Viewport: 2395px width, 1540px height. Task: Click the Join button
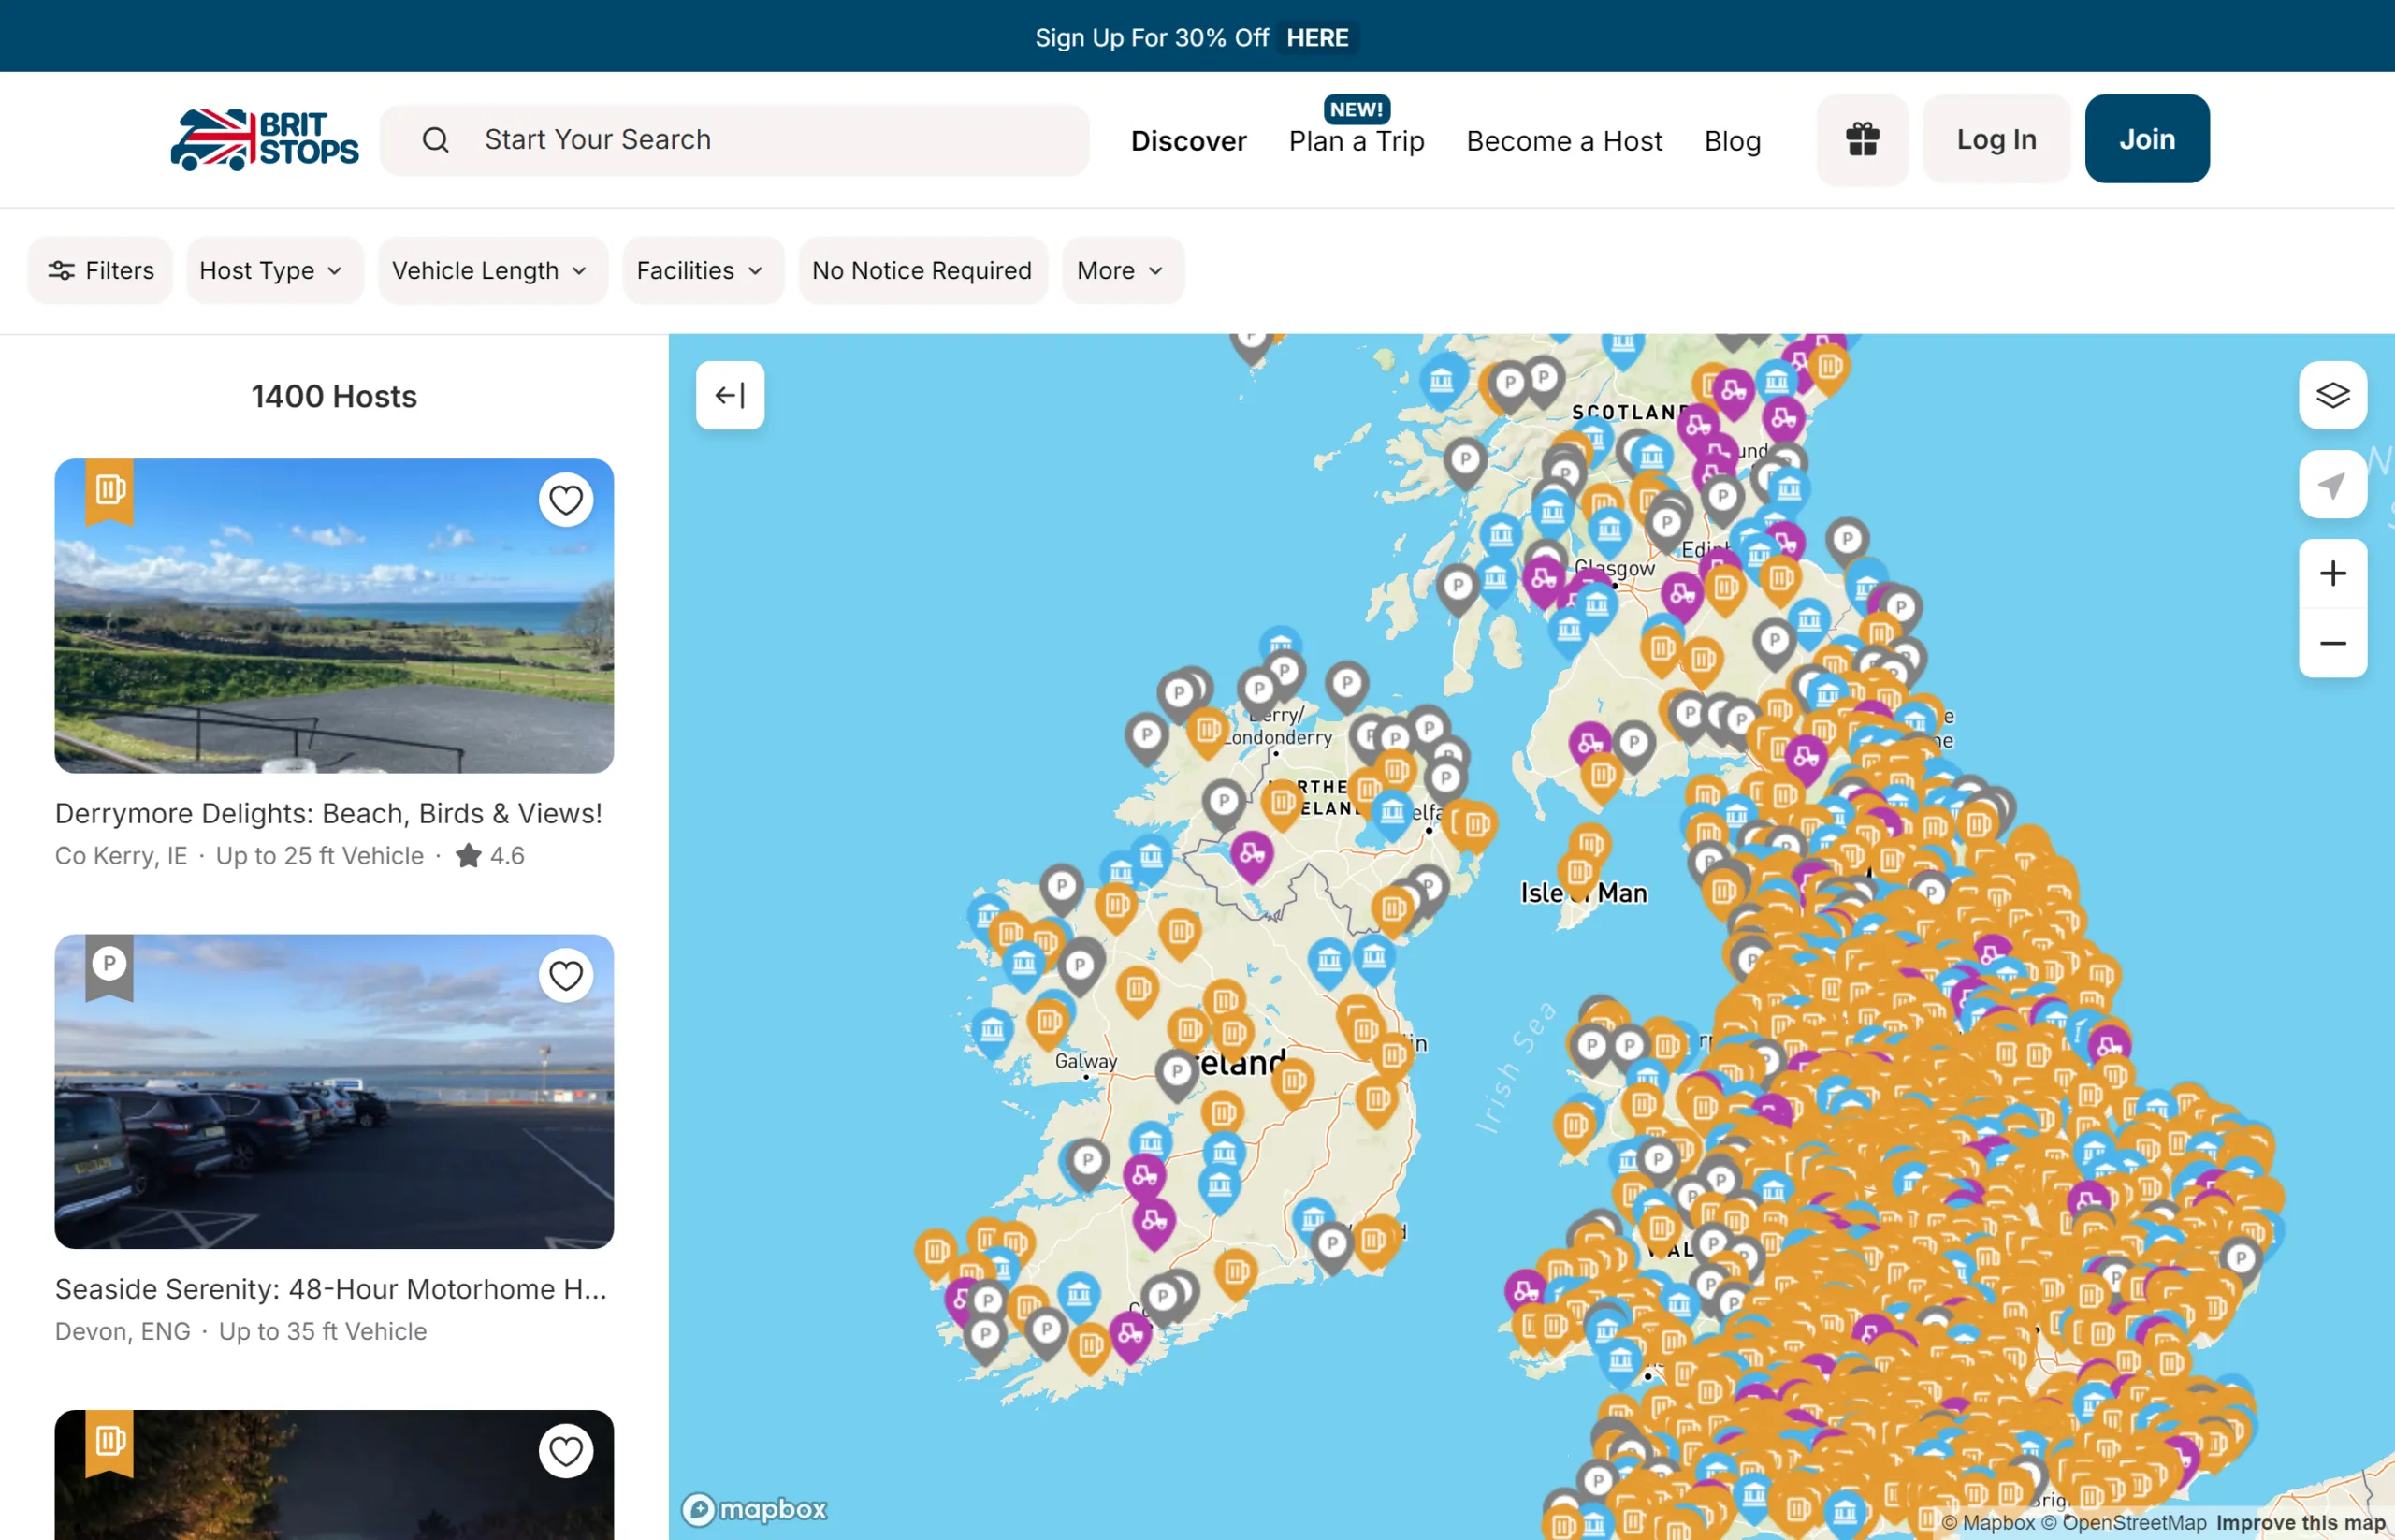pos(2147,139)
